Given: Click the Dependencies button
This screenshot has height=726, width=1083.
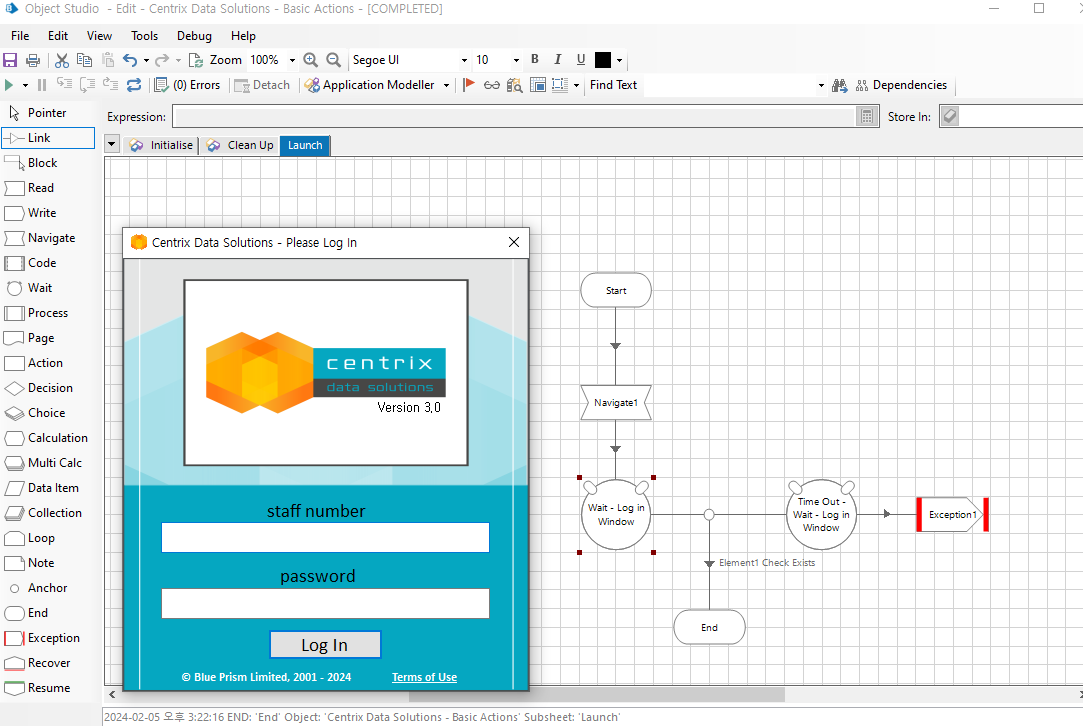Looking at the screenshot, I should [x=902, y=85].
